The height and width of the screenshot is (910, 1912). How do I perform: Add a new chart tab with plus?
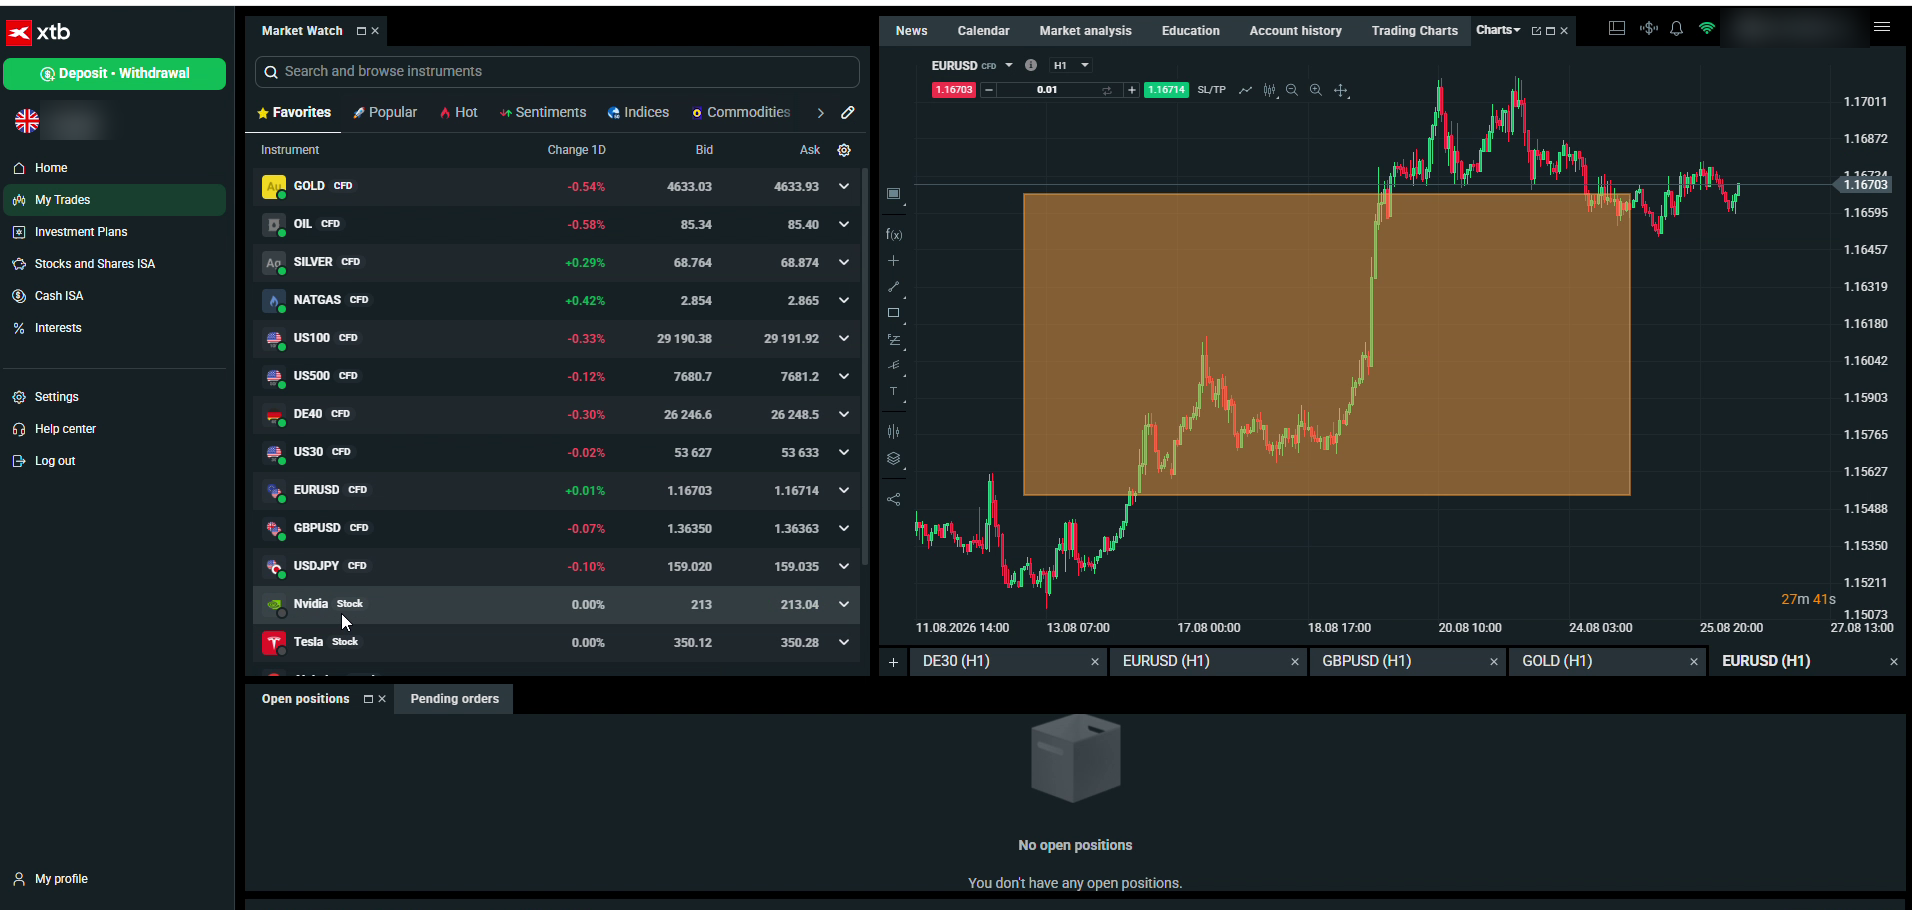[894, 662]
